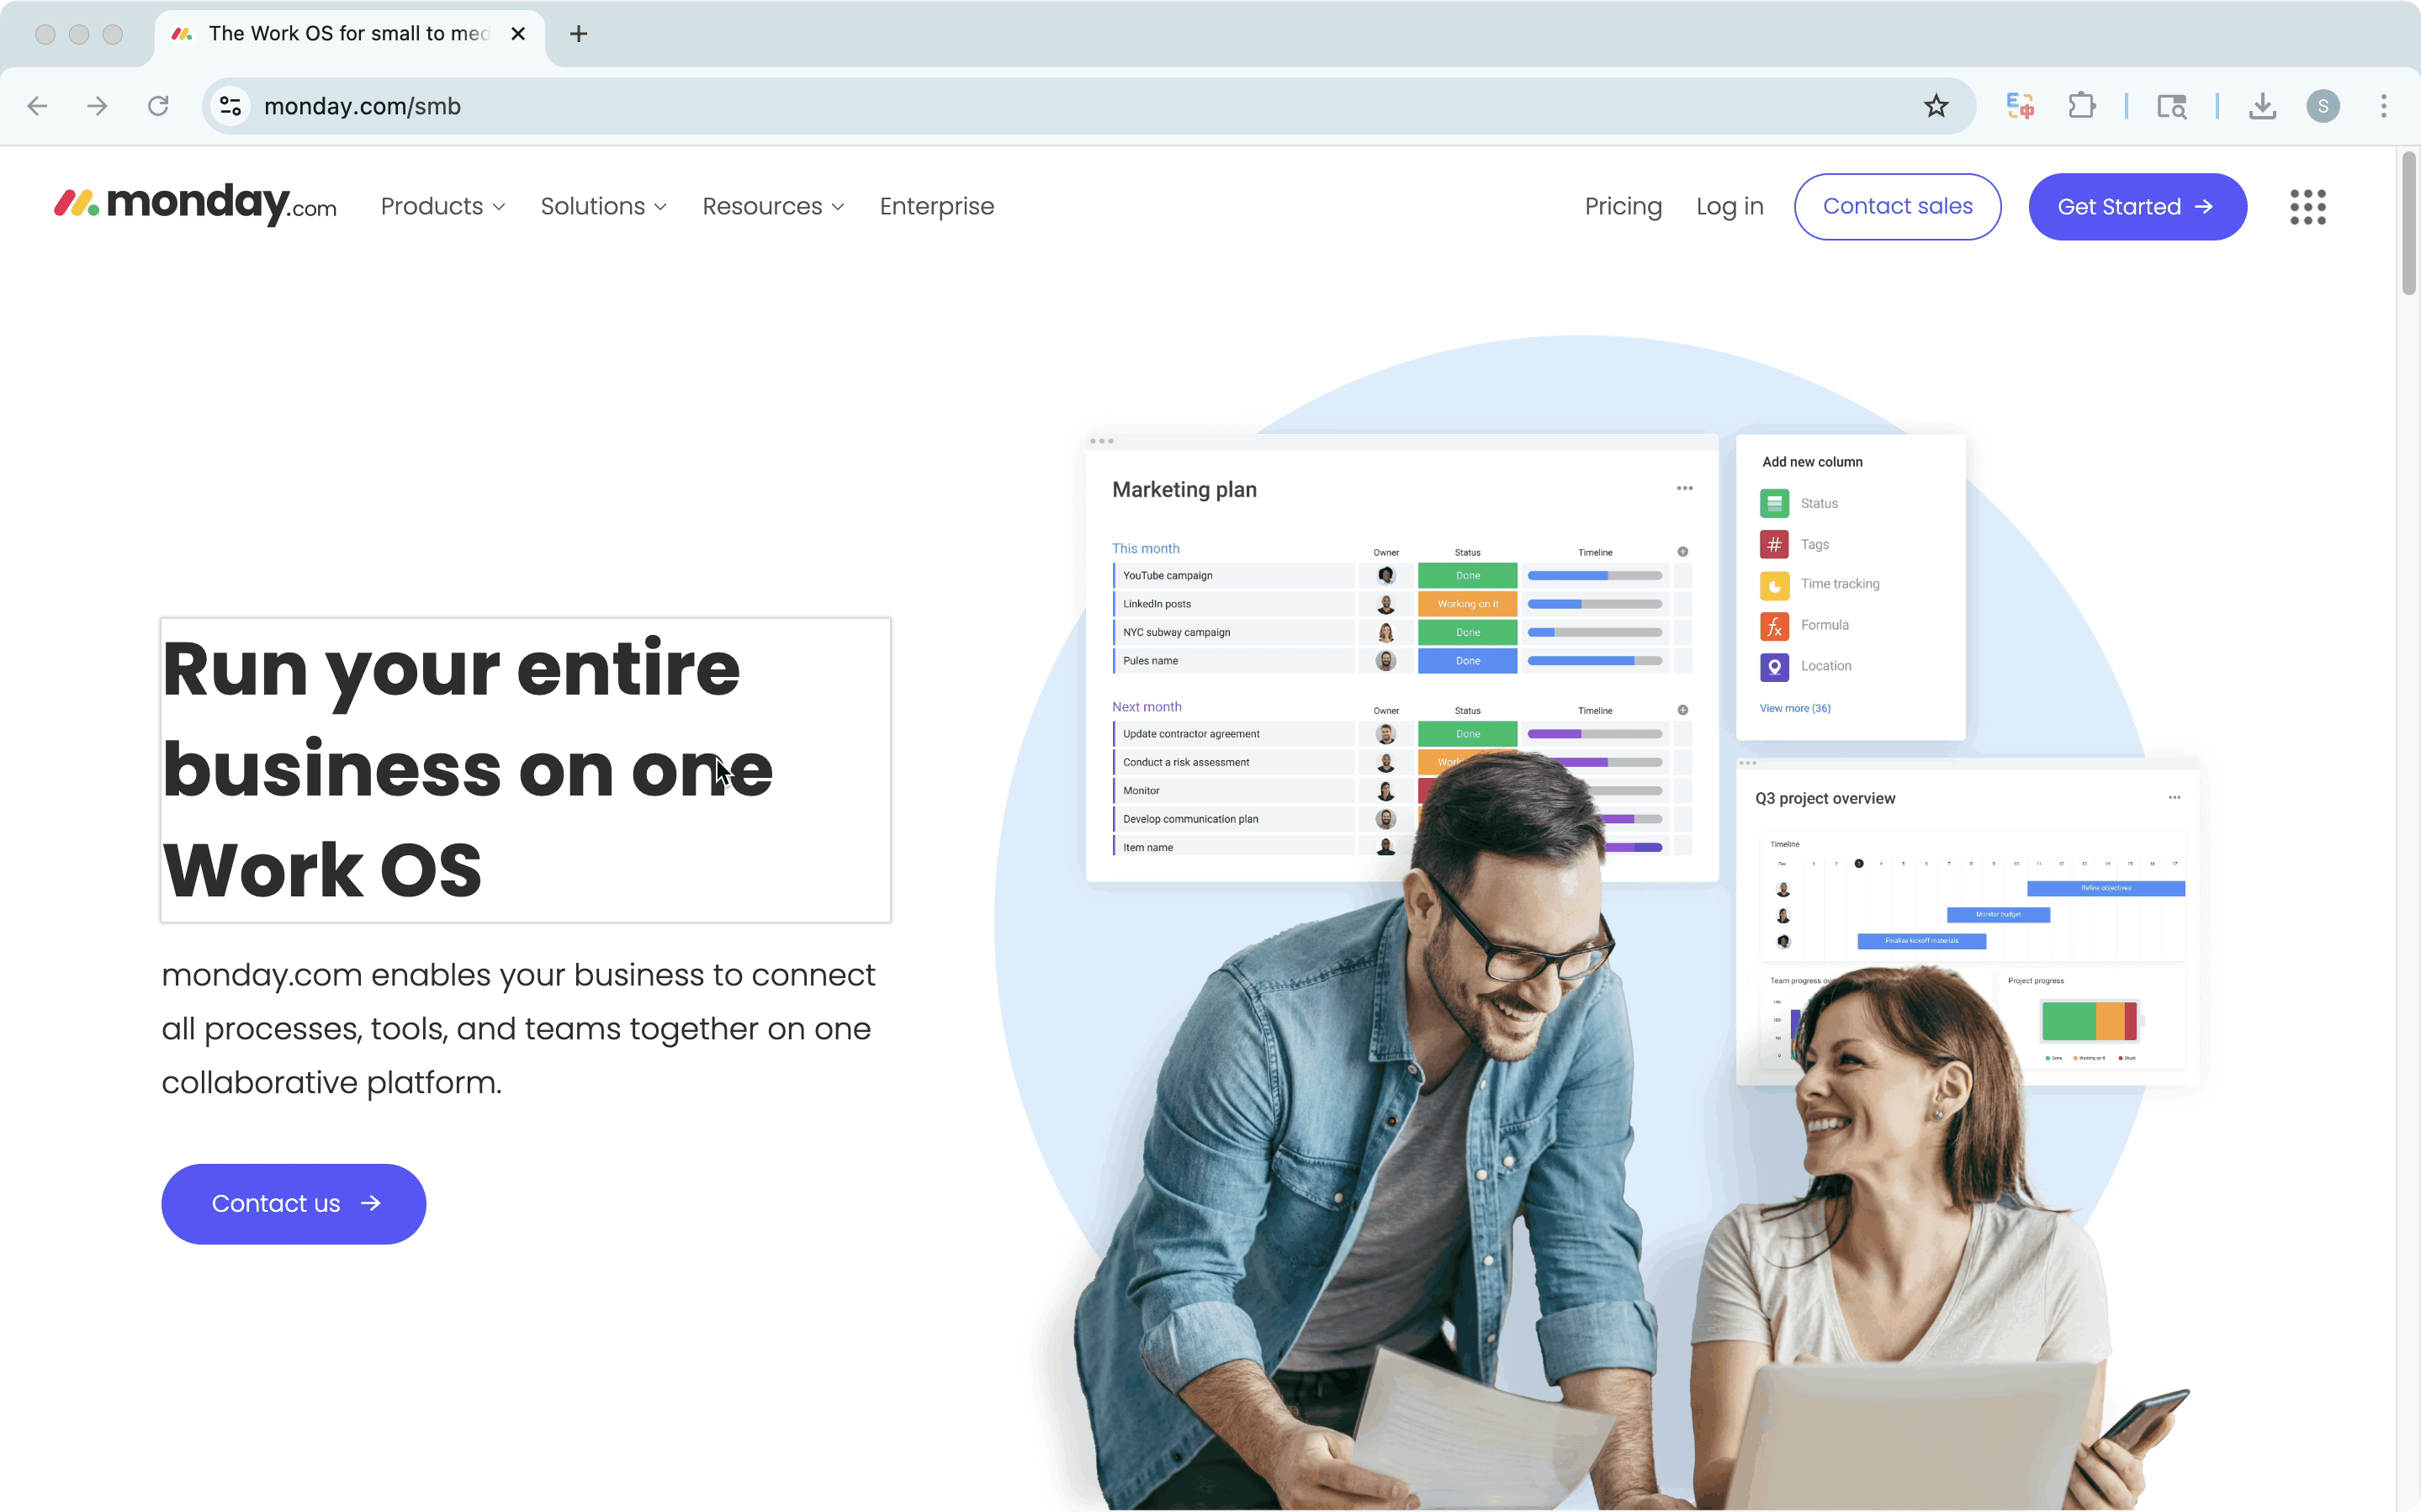Viewport: 2421px width, 1512px height.
Task: Click the Add new column heading
Action: coord(1812,461)
